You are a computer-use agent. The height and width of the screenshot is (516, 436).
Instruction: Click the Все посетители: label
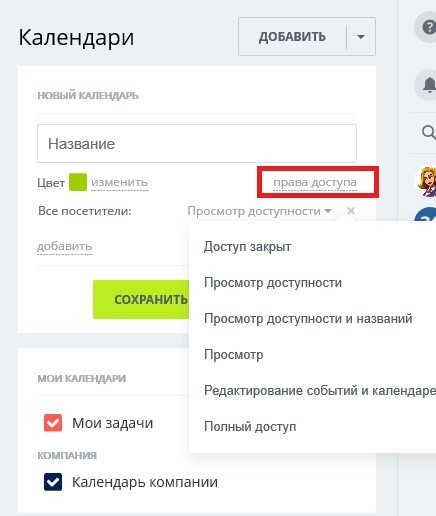coord(85,211)
